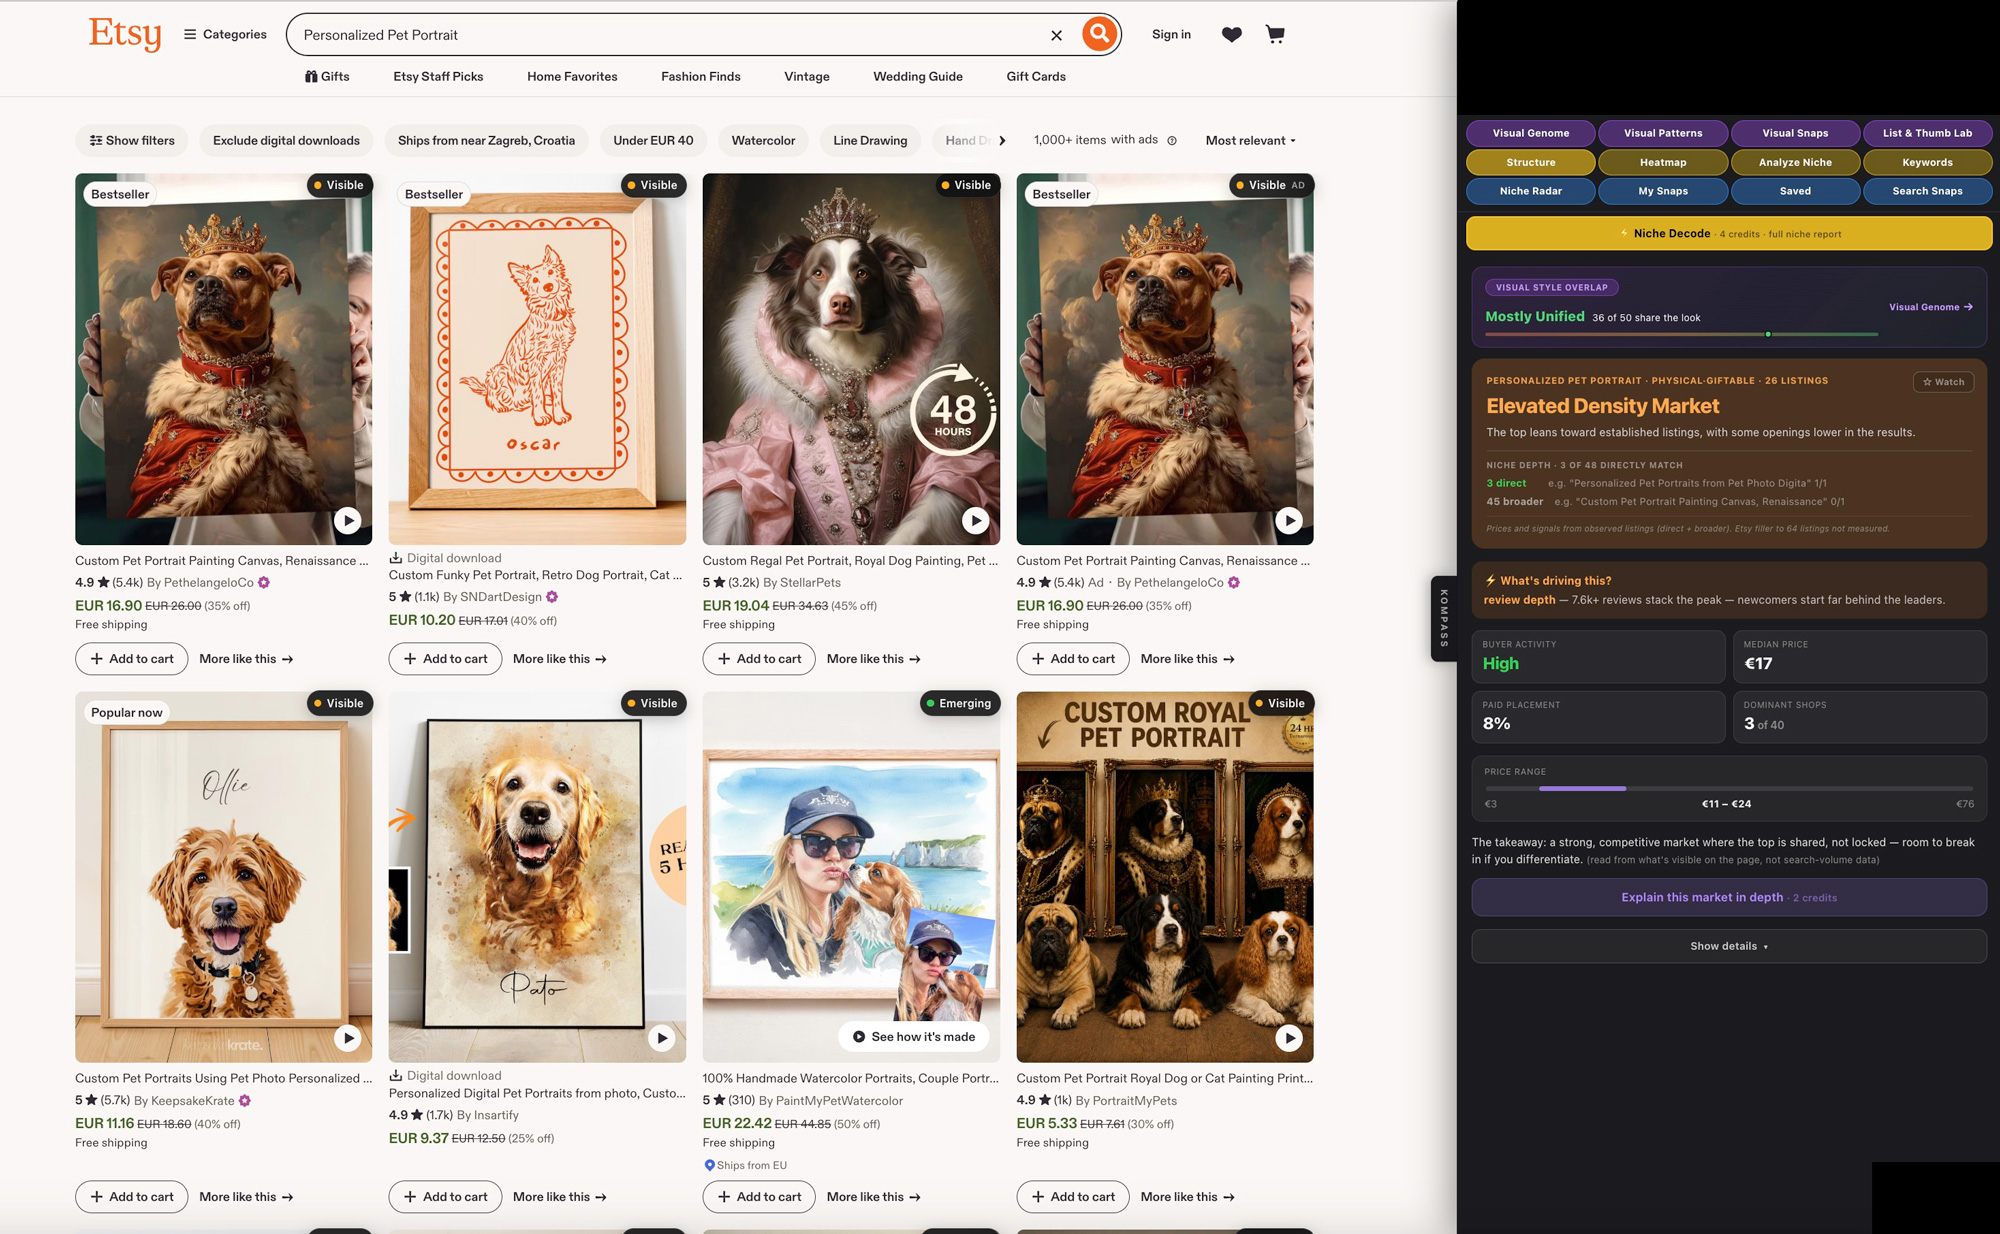Play video on Ollie dog portrait listing

pos(347,1037)
